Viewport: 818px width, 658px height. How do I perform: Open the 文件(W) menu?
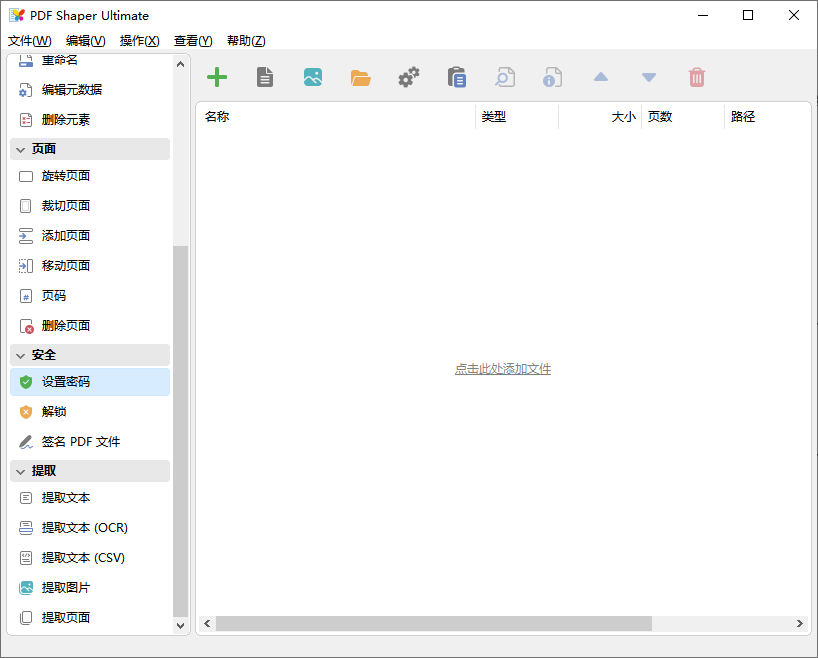30,41
